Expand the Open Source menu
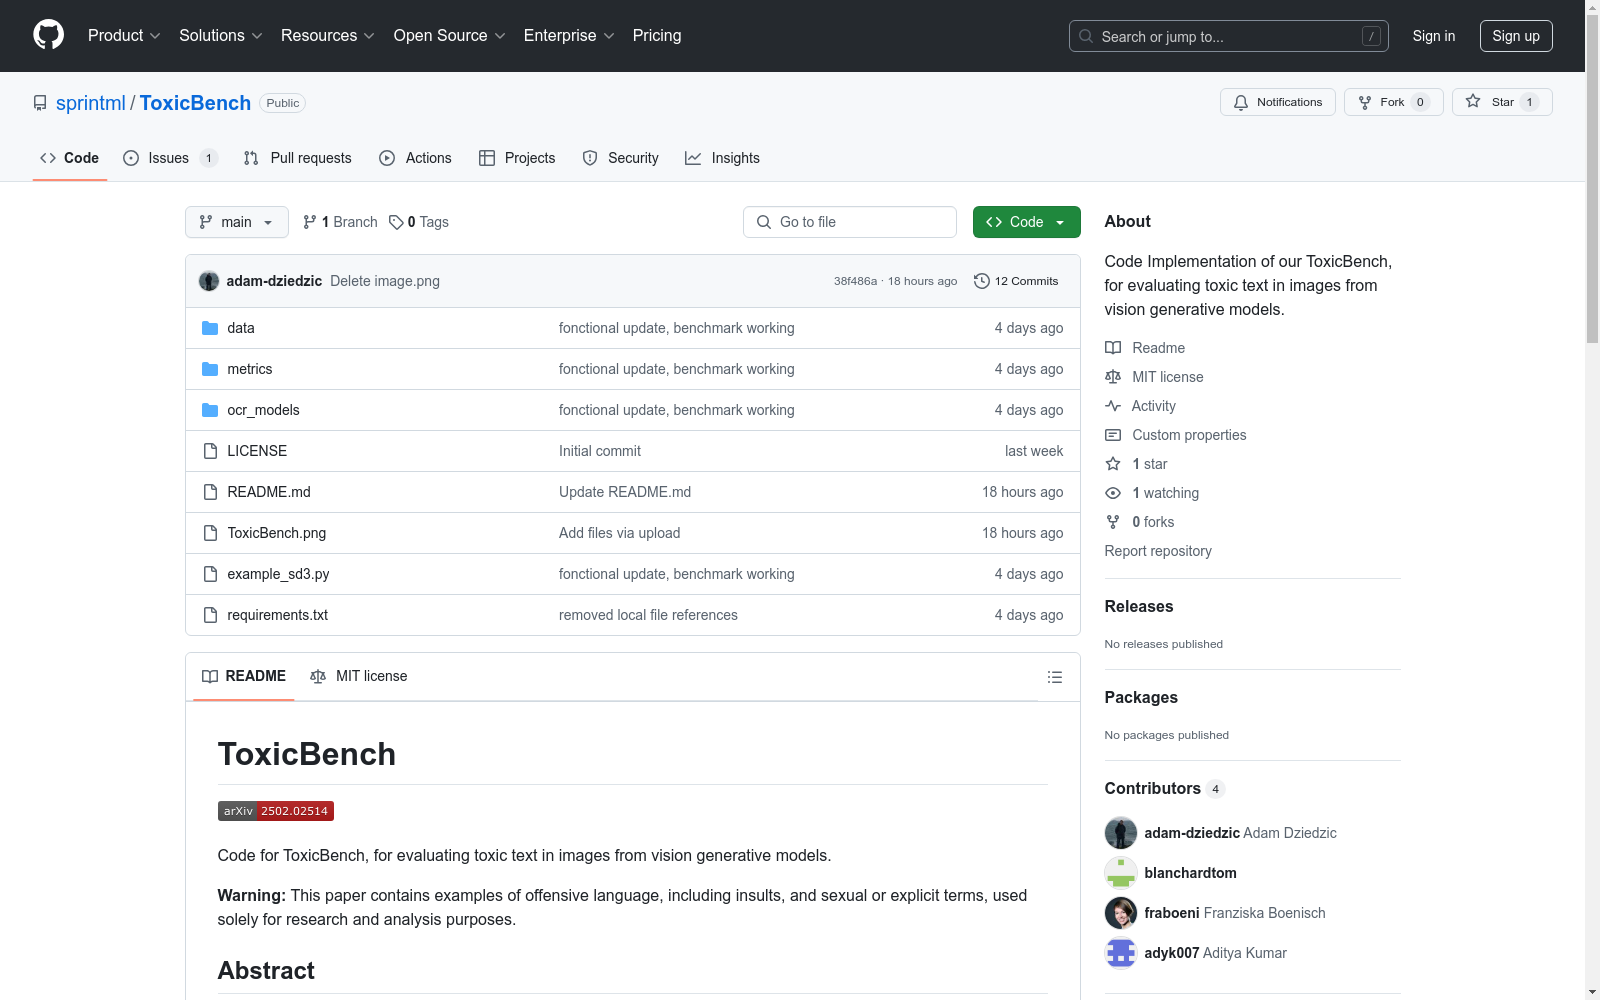This screenshot has width=1600, height=1000. coord(450,36)
